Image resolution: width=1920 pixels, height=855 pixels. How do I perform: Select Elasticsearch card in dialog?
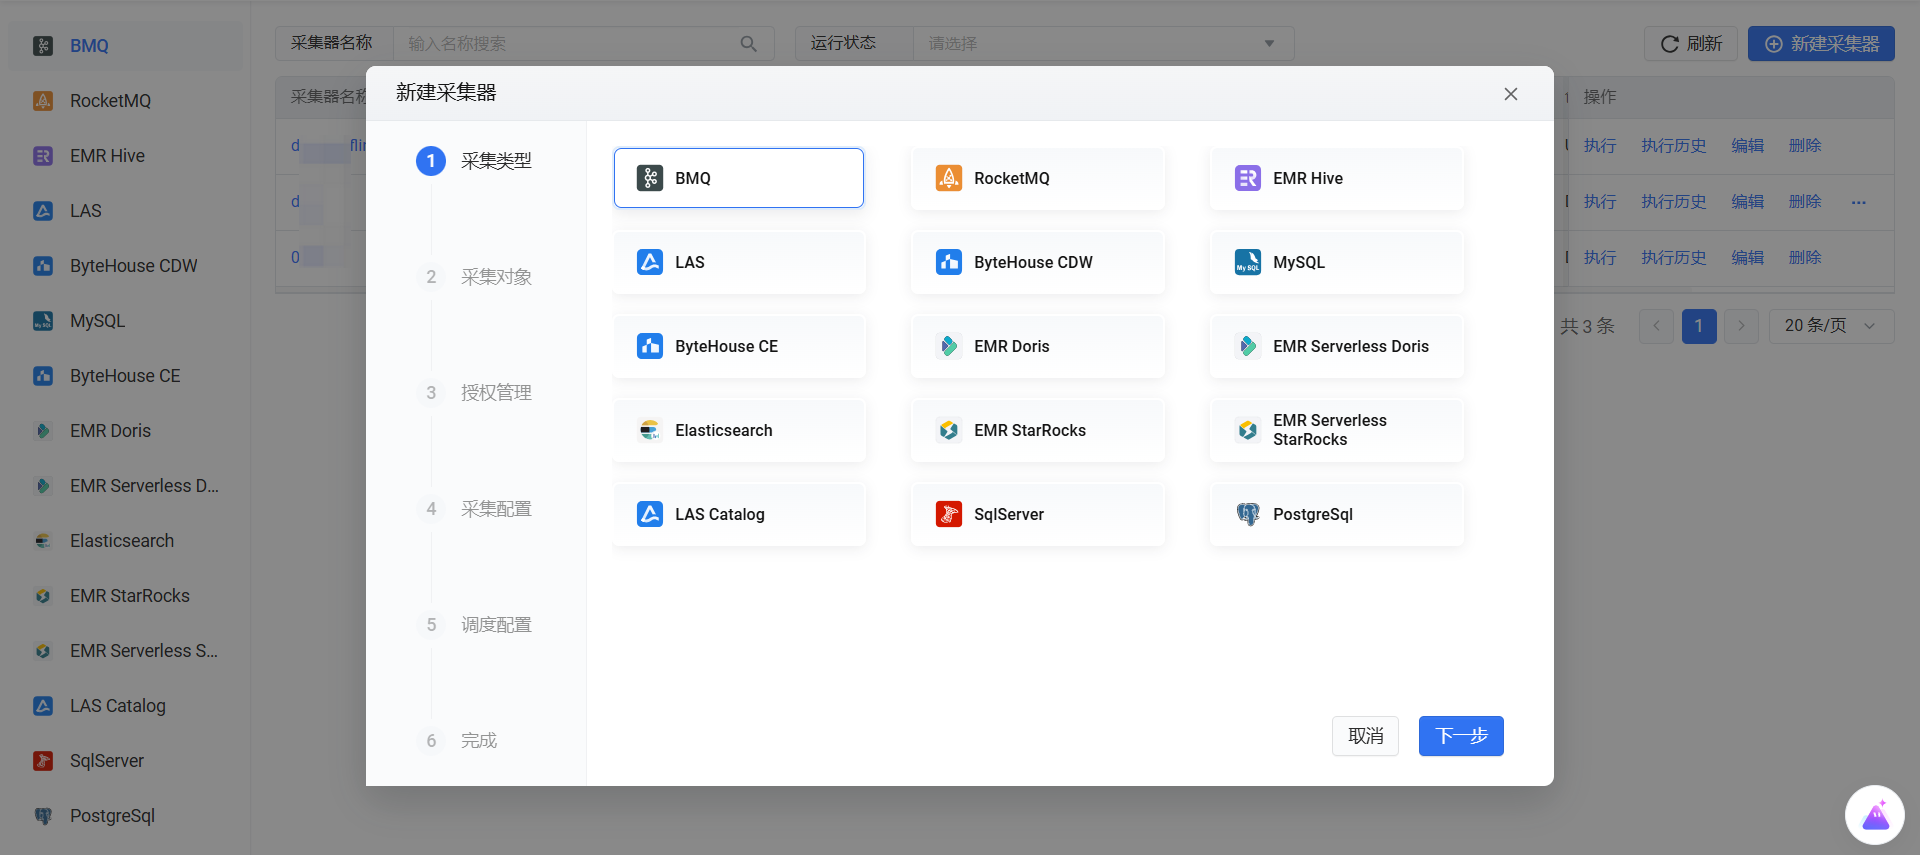pos(738,430)
